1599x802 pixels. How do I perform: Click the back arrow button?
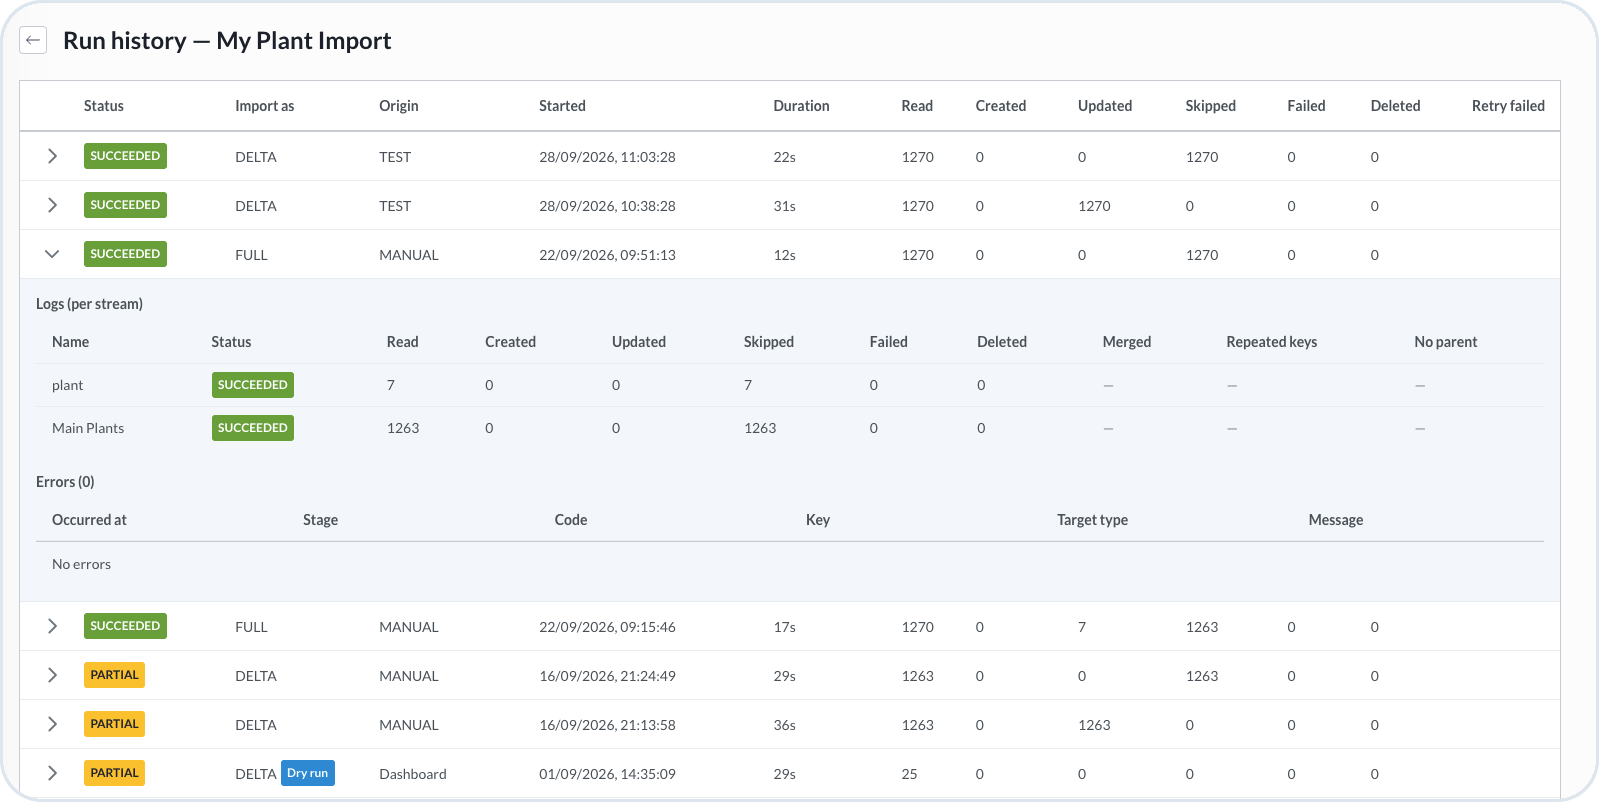pyautogui.click(x=33, y=40)
